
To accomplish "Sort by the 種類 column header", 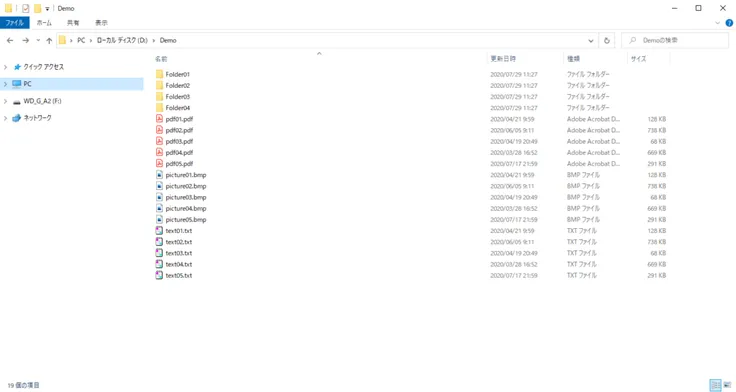I will pyautogui.click(x=573, y=59).
